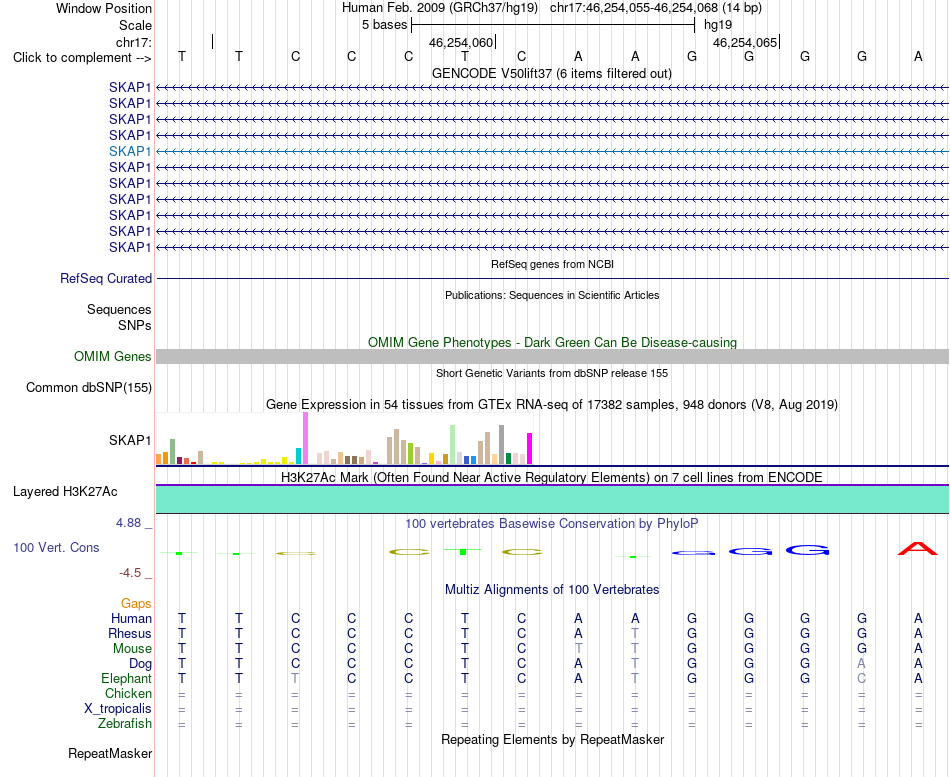Click the Elephant alignment row label
The width and height of the screenshot is (950, 777).
127,678
